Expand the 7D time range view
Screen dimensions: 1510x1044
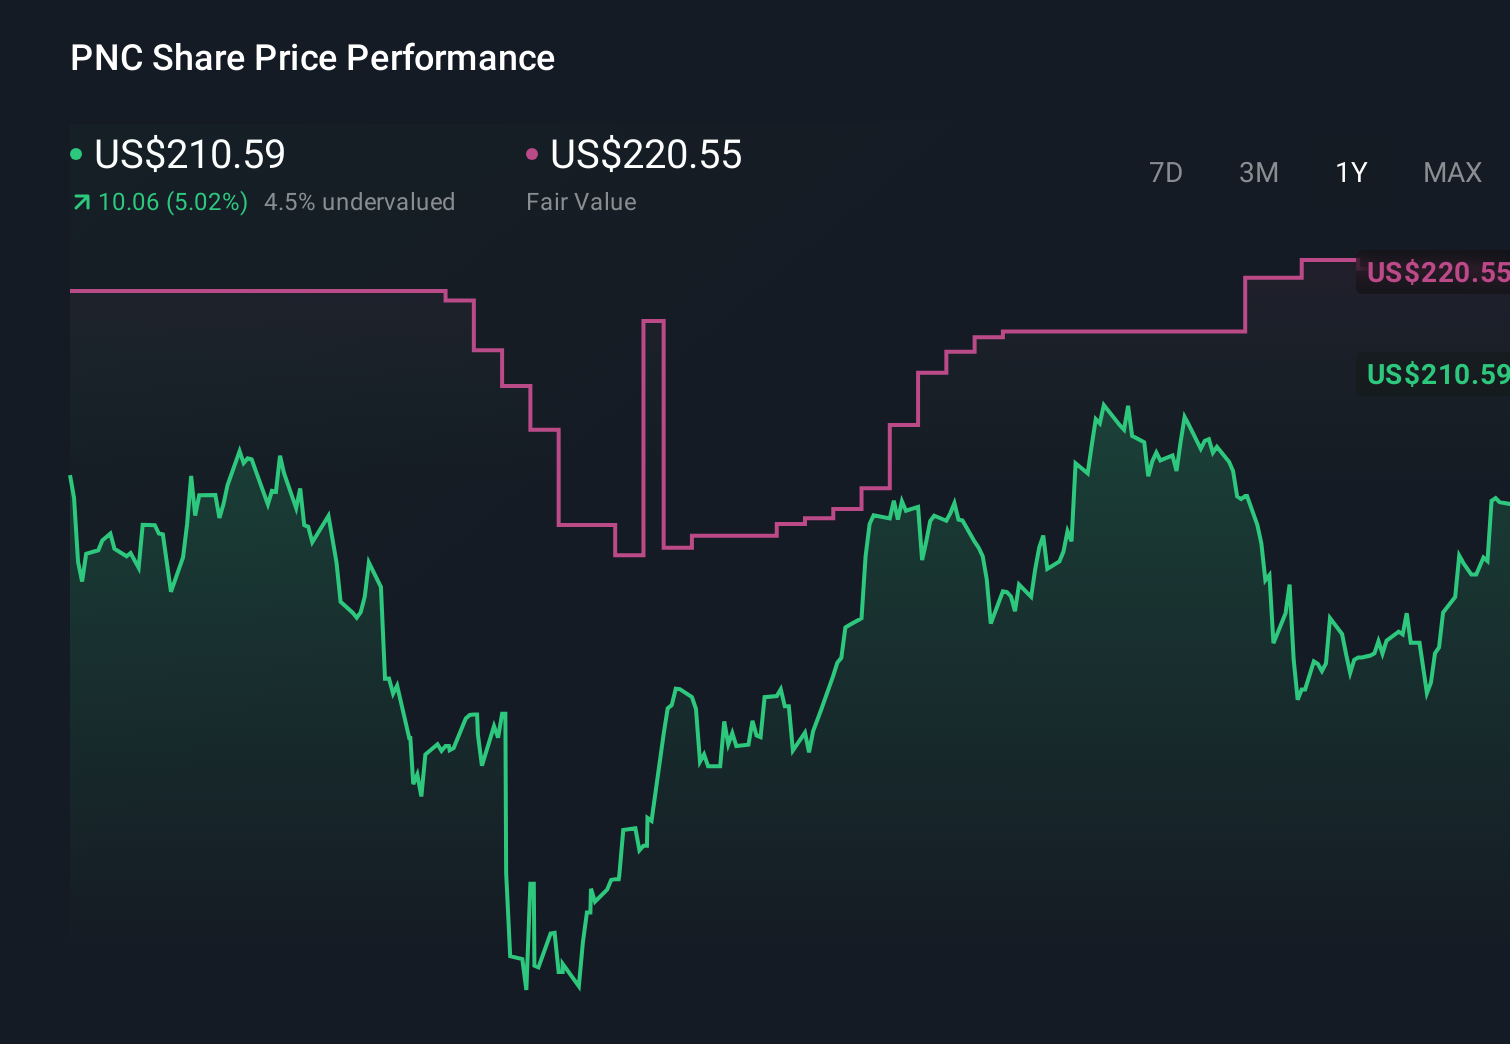[1167, 172]
